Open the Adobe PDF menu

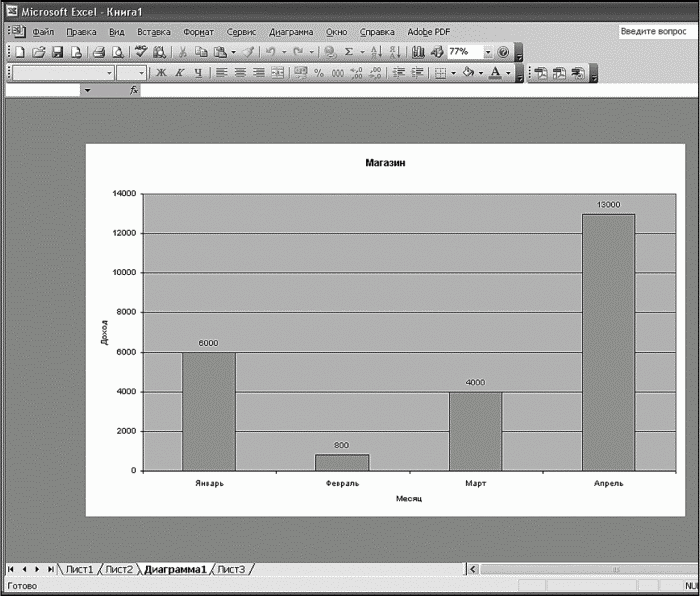429,32
